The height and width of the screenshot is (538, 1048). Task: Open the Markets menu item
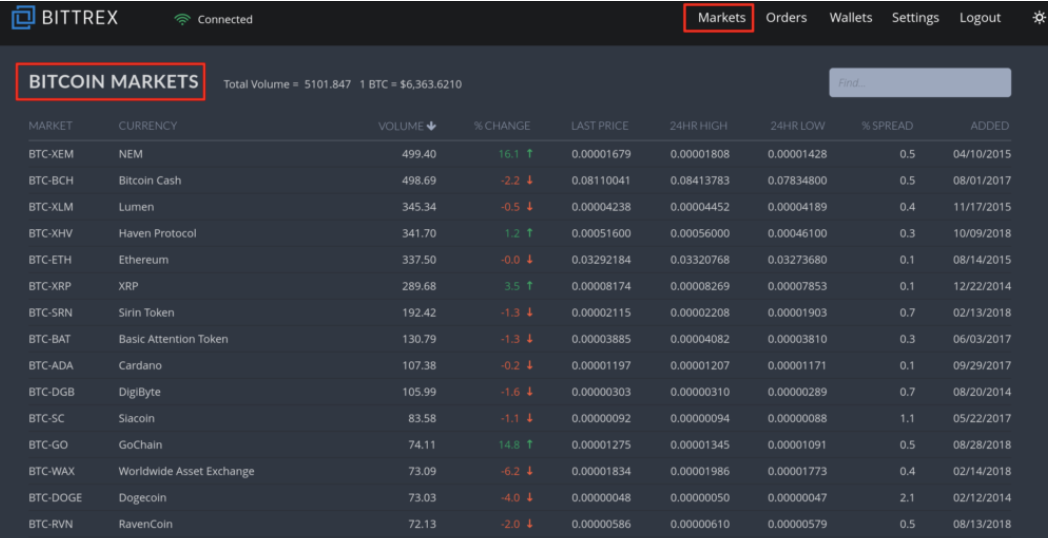point(721,18)
